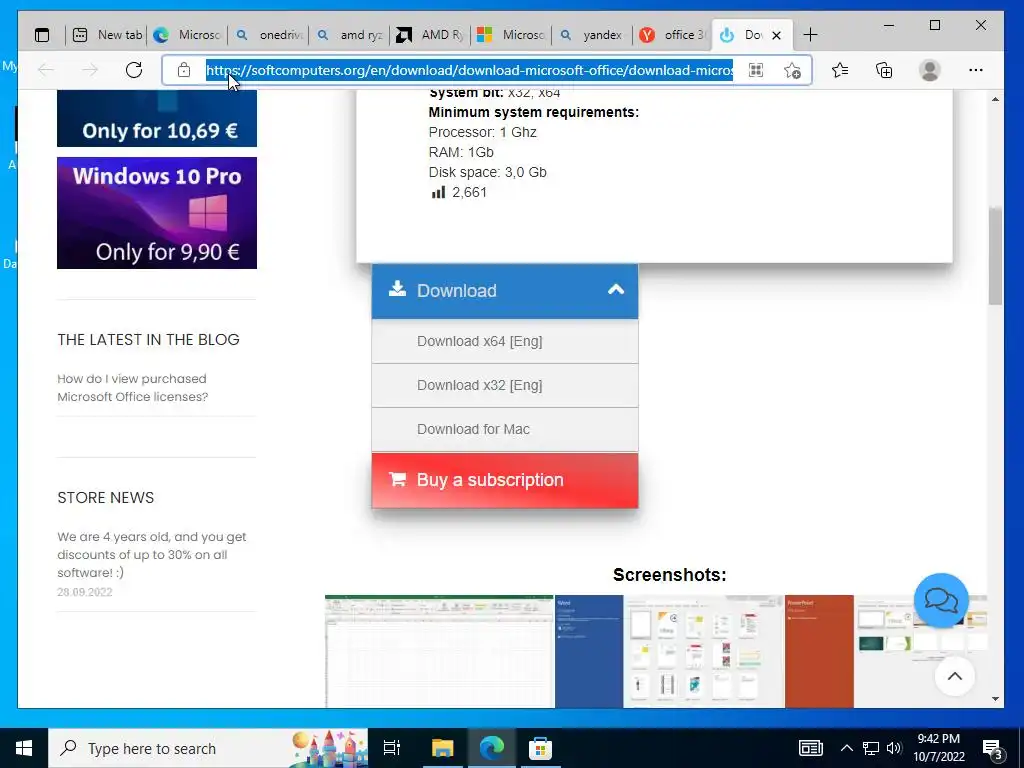Click the Microsoft Edge taskbar icon
Screen dimensions: 1024x768
click(x=492, y=748)
